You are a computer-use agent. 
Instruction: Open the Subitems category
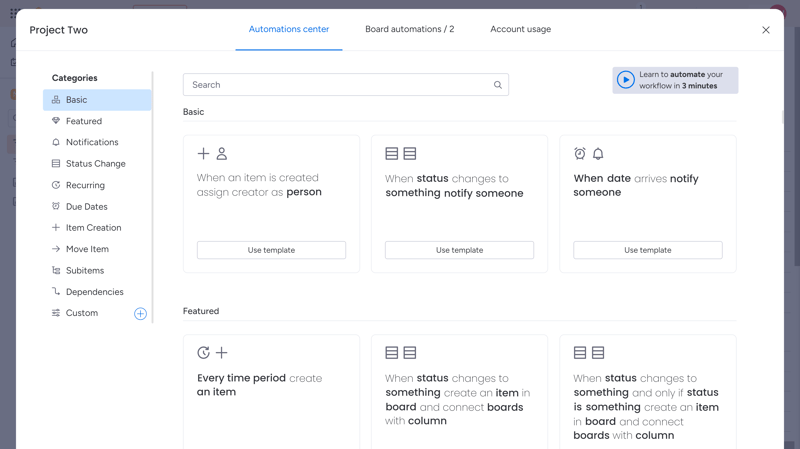85,271
